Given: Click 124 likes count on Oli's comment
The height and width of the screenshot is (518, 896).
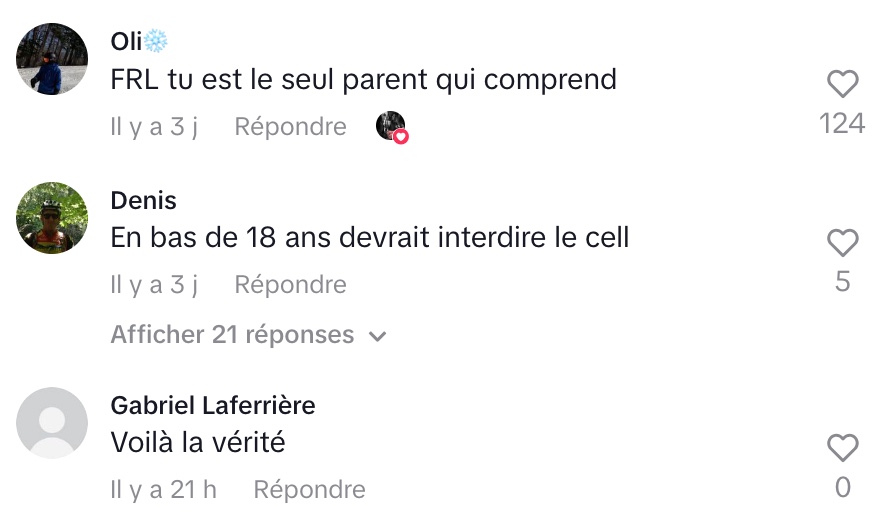Looking at the screenshot, I should (x=842, y=123).
